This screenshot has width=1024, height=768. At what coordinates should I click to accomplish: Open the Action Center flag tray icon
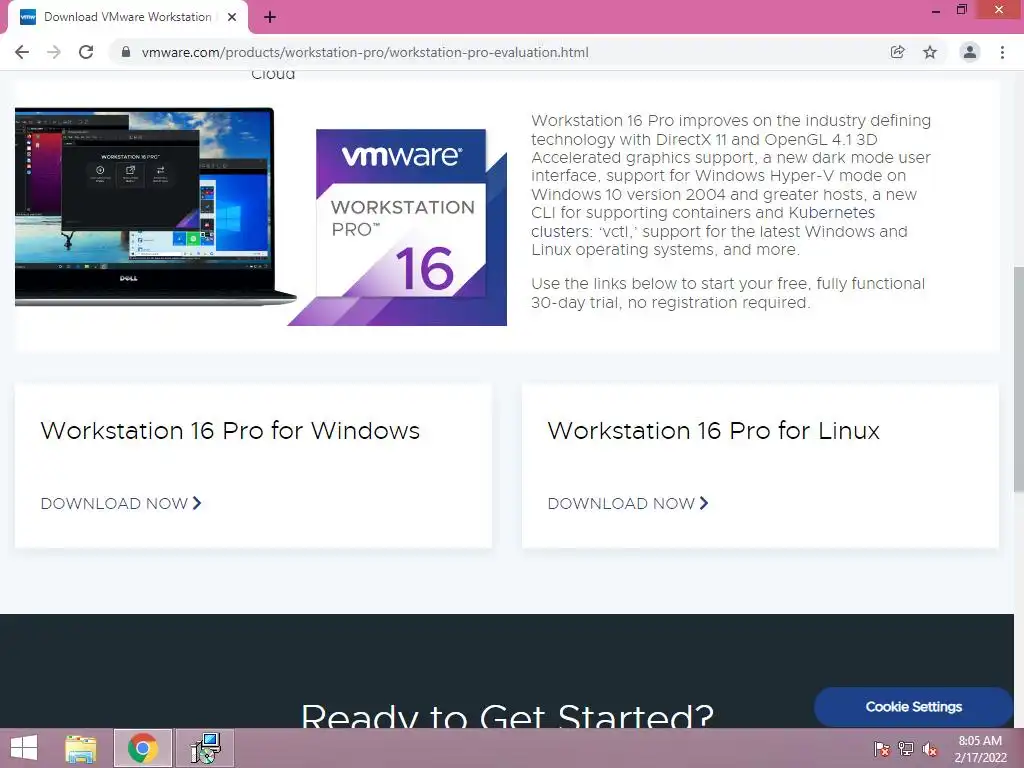[x=881, y=749]
